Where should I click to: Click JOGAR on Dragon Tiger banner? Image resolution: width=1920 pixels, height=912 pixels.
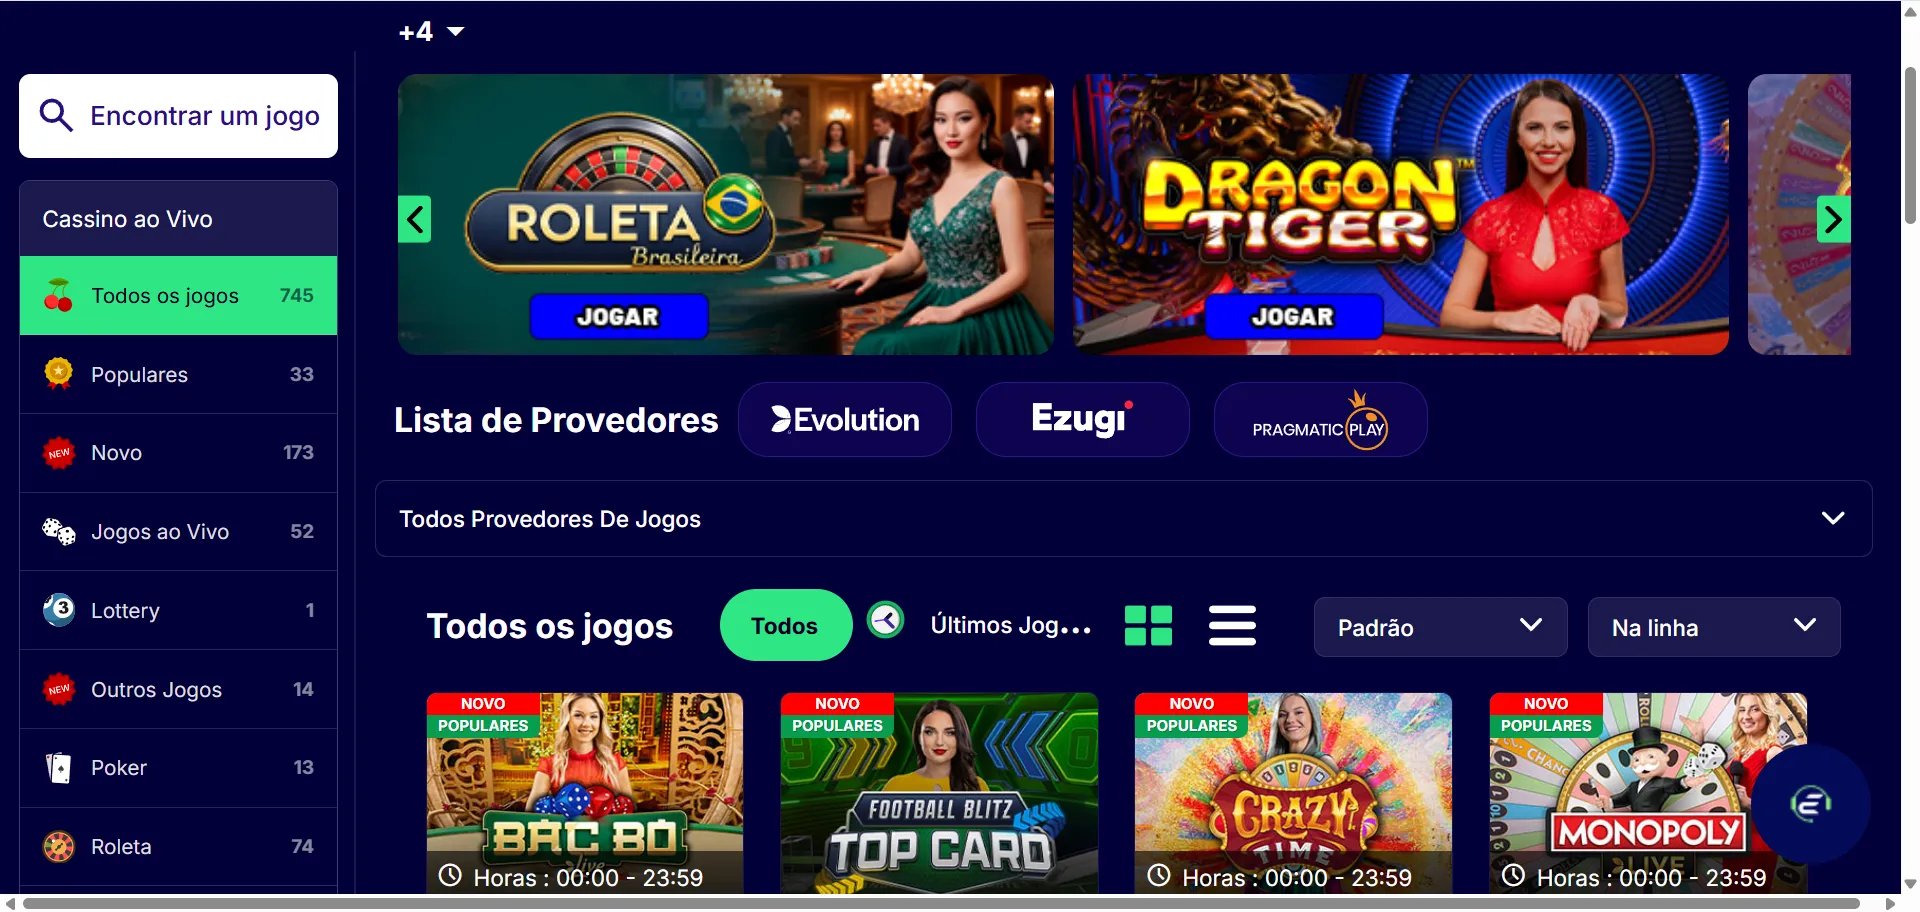pyautogui.click(x=1294, y=316)
